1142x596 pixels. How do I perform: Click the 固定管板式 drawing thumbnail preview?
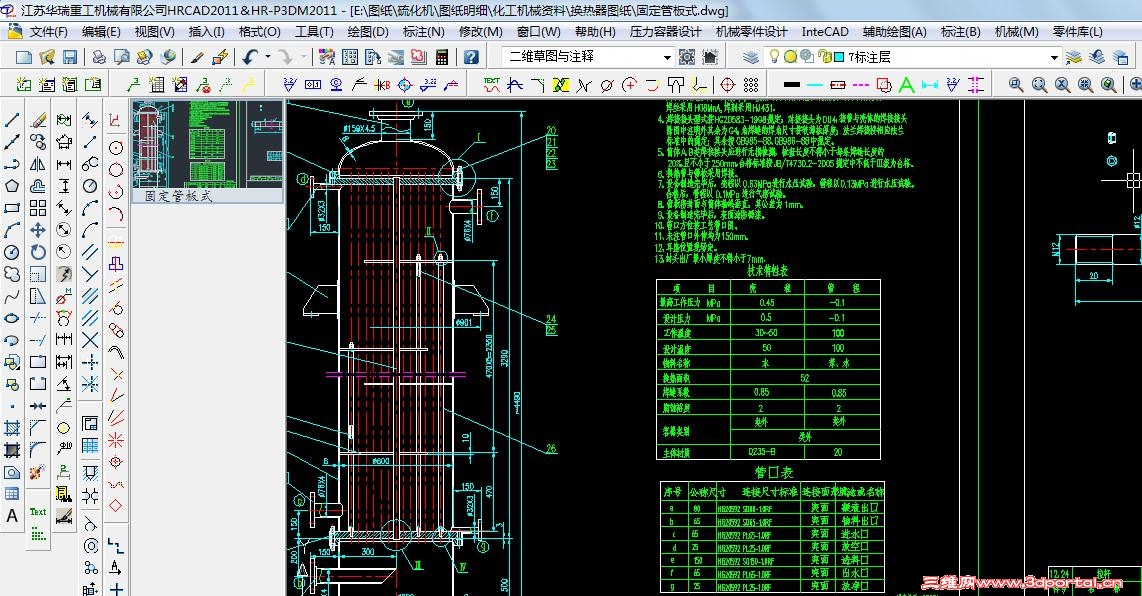coord(207,144)
